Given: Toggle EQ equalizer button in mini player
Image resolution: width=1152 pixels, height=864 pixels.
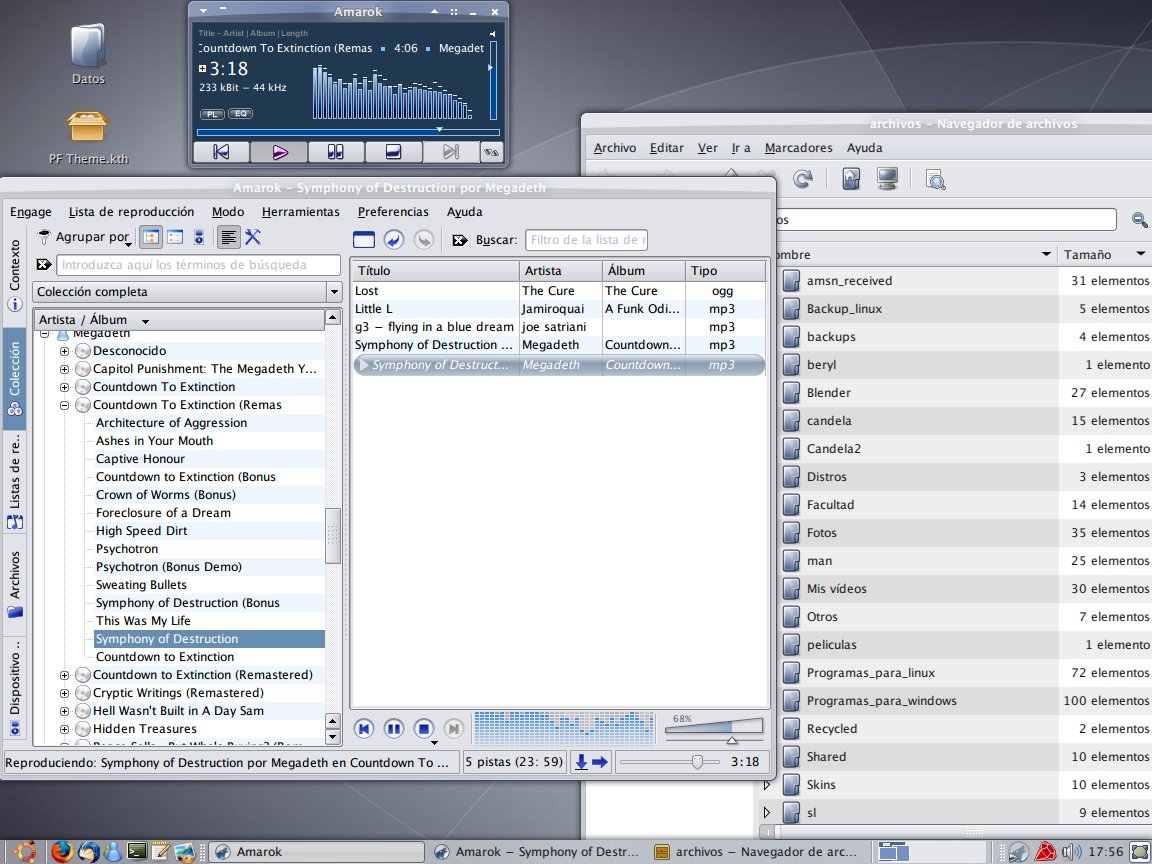Looking at the screenshot, I should click(241, 113).
